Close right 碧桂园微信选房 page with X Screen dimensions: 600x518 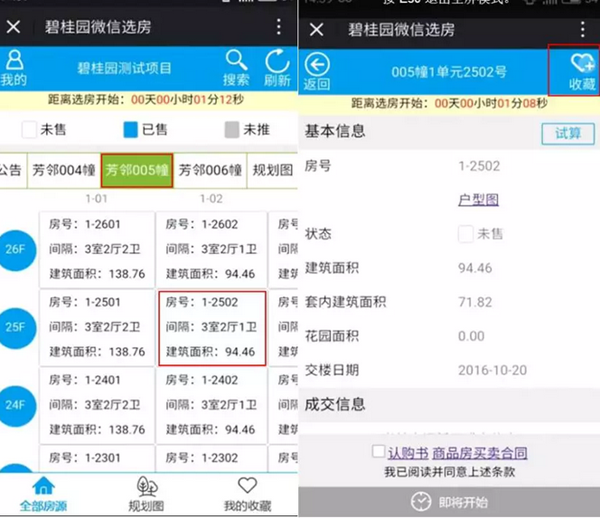click(x=316, y=29)
